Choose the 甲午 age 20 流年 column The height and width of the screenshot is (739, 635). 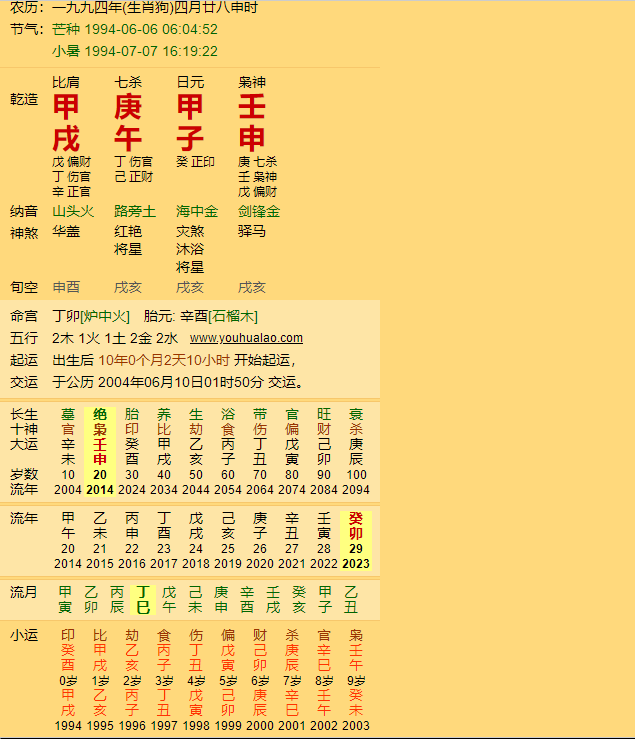click(x=68, y=541)
